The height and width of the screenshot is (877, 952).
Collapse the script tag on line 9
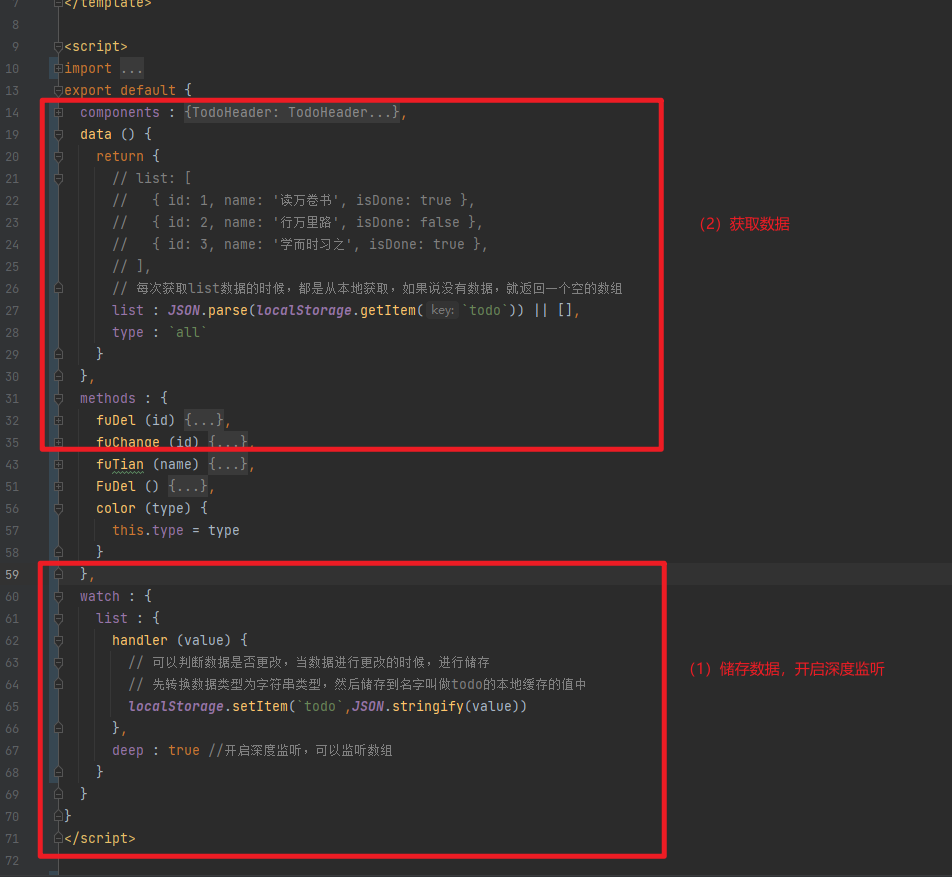coord(58,47)
